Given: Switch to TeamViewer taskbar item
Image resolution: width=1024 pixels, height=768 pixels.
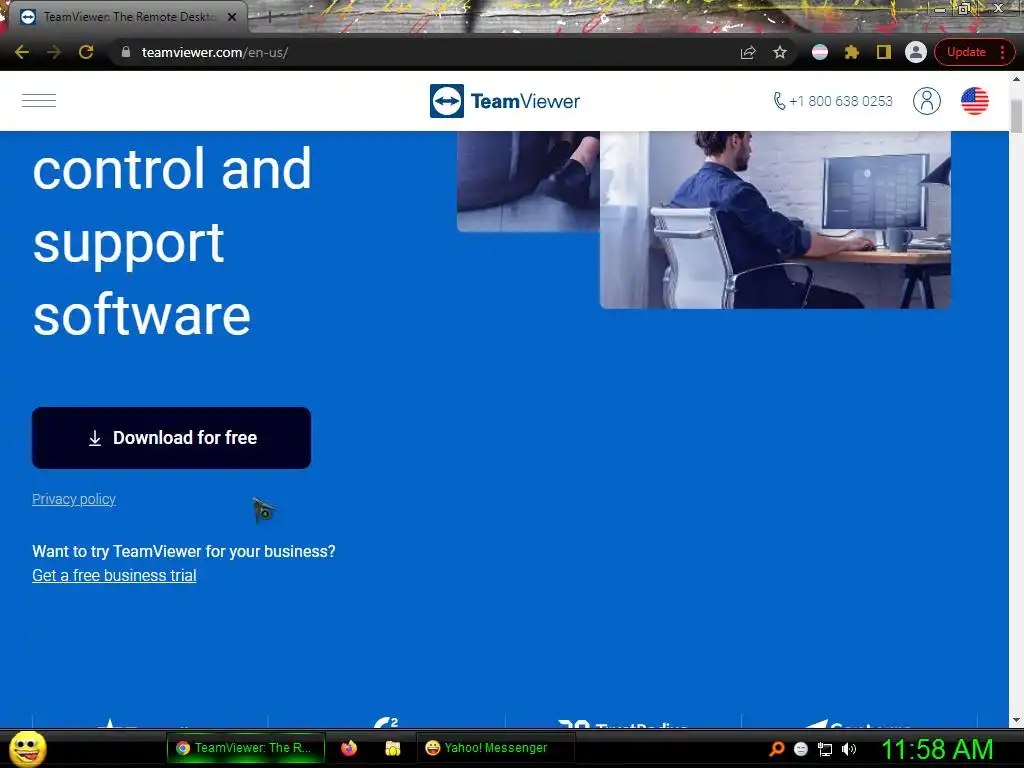Looking at the screenshot, I should coord(246,748).
